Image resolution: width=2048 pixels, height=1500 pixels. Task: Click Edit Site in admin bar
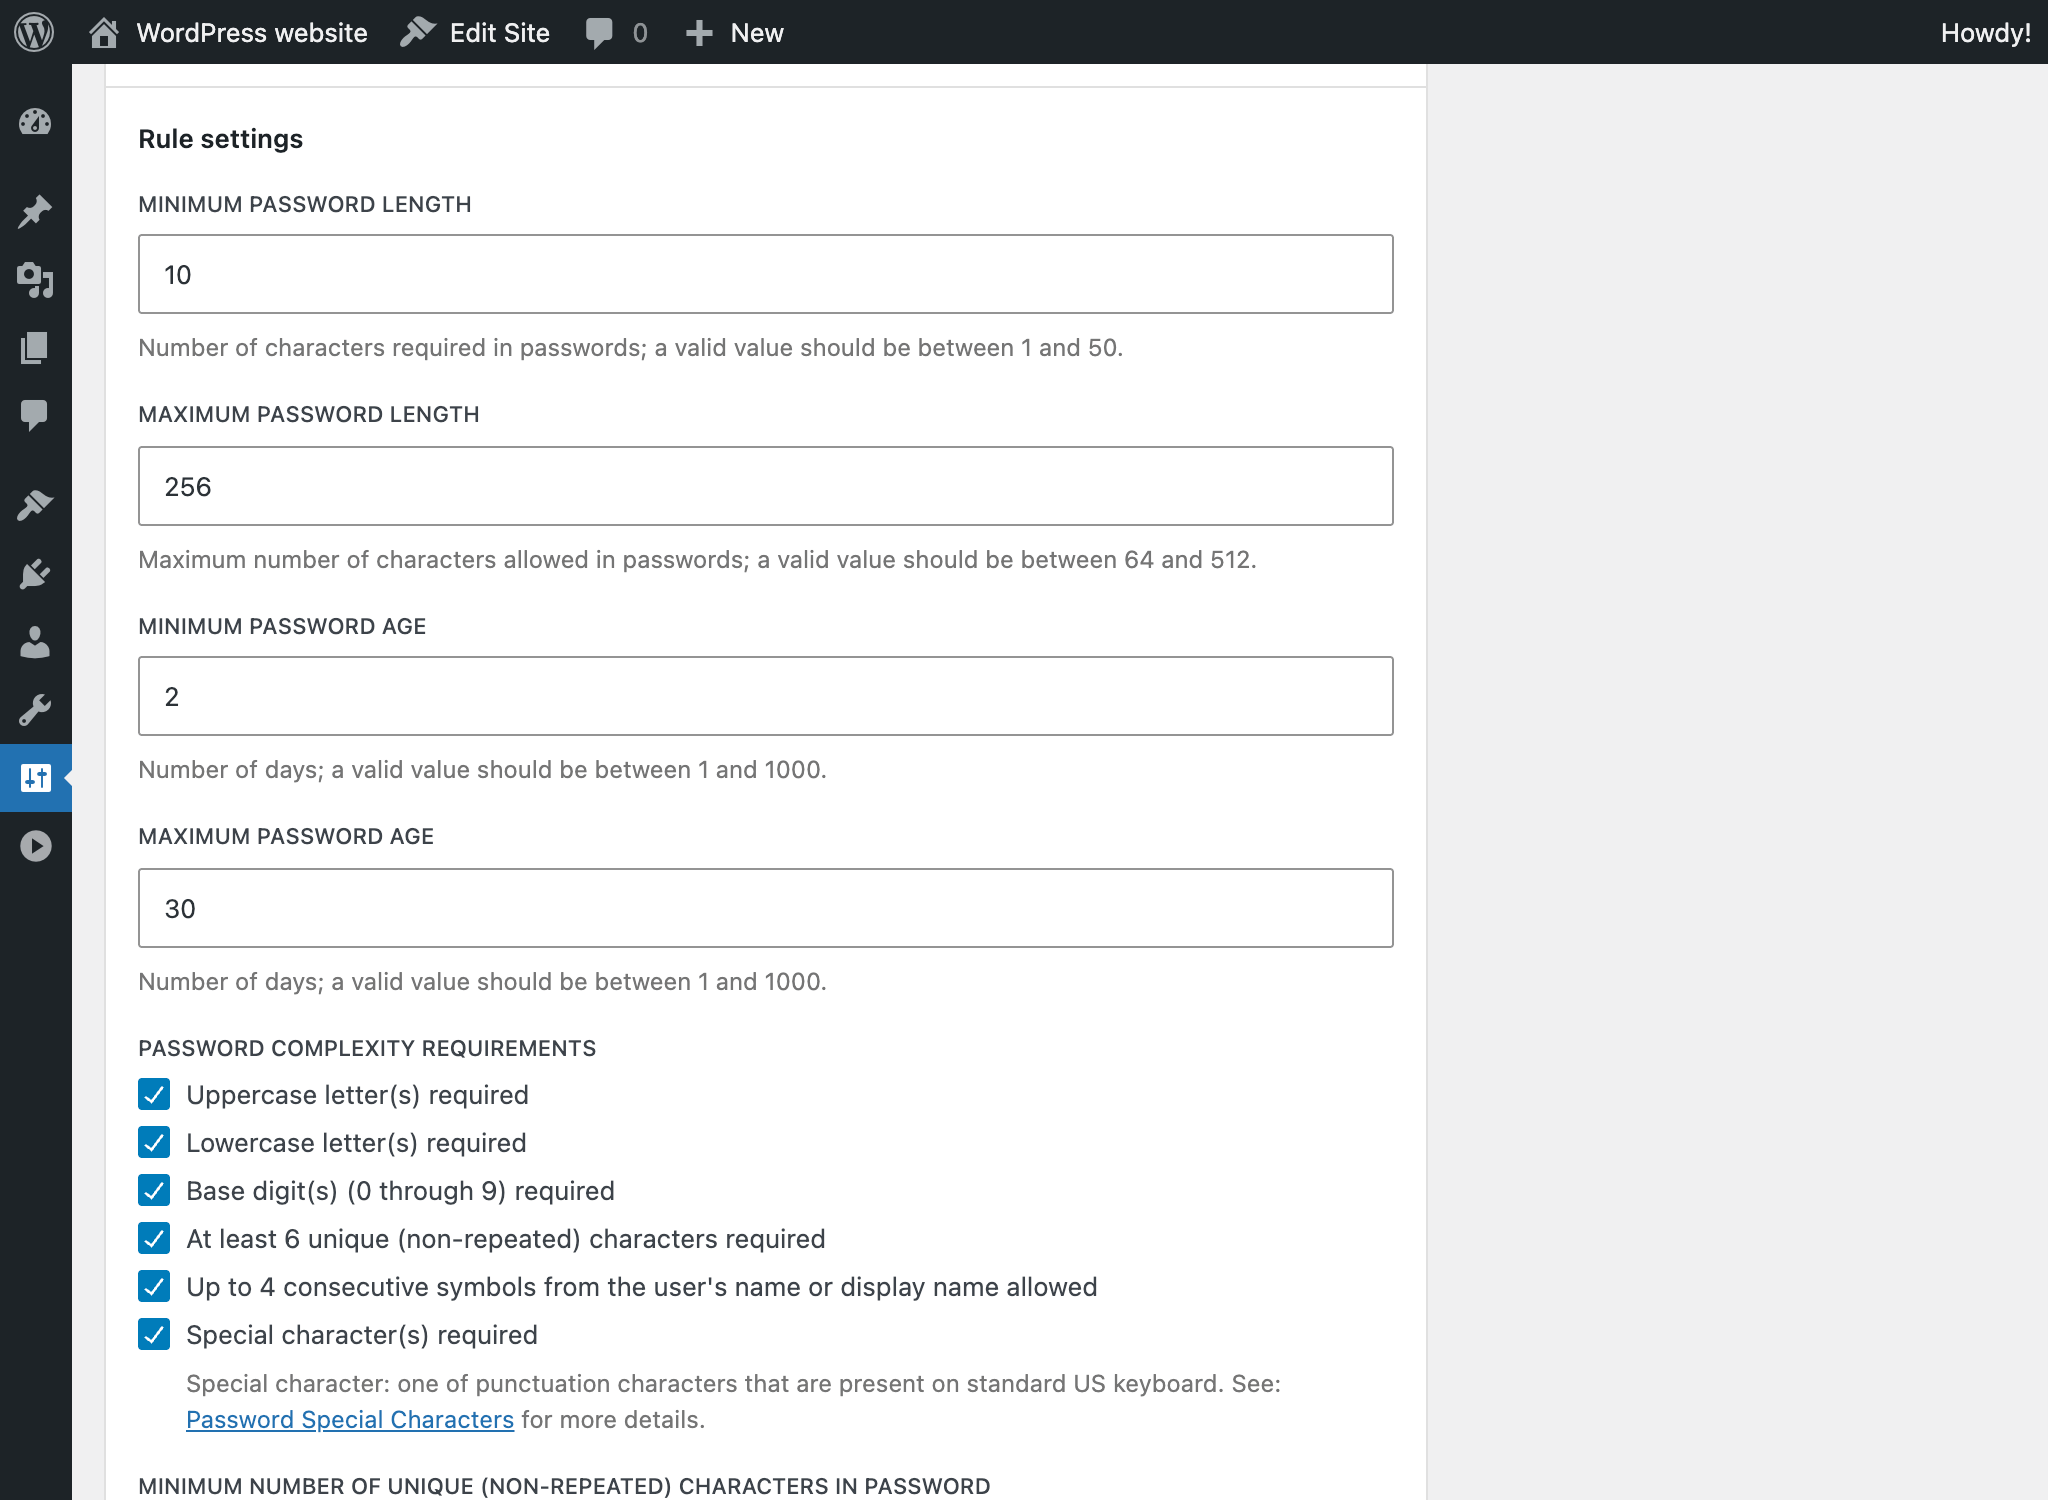475,32
